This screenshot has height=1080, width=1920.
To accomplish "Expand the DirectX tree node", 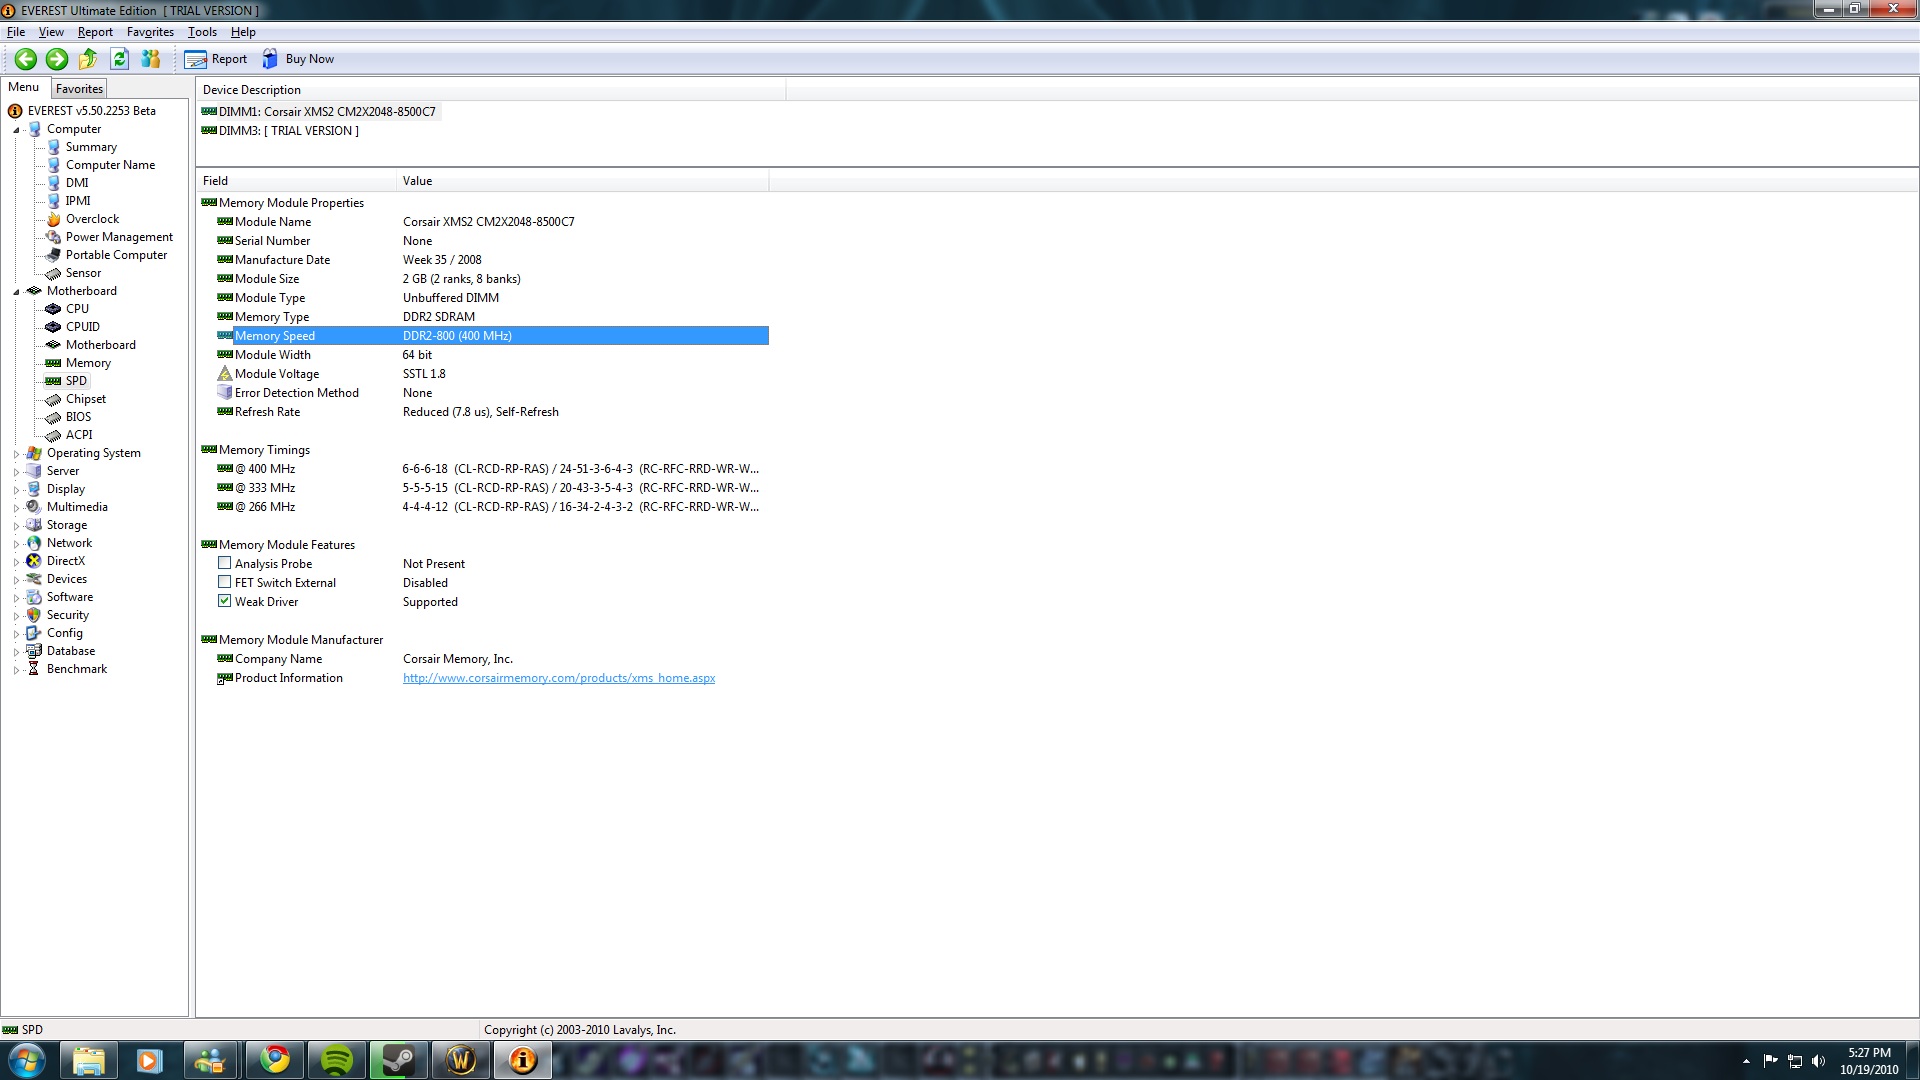I will pos(16,562).
